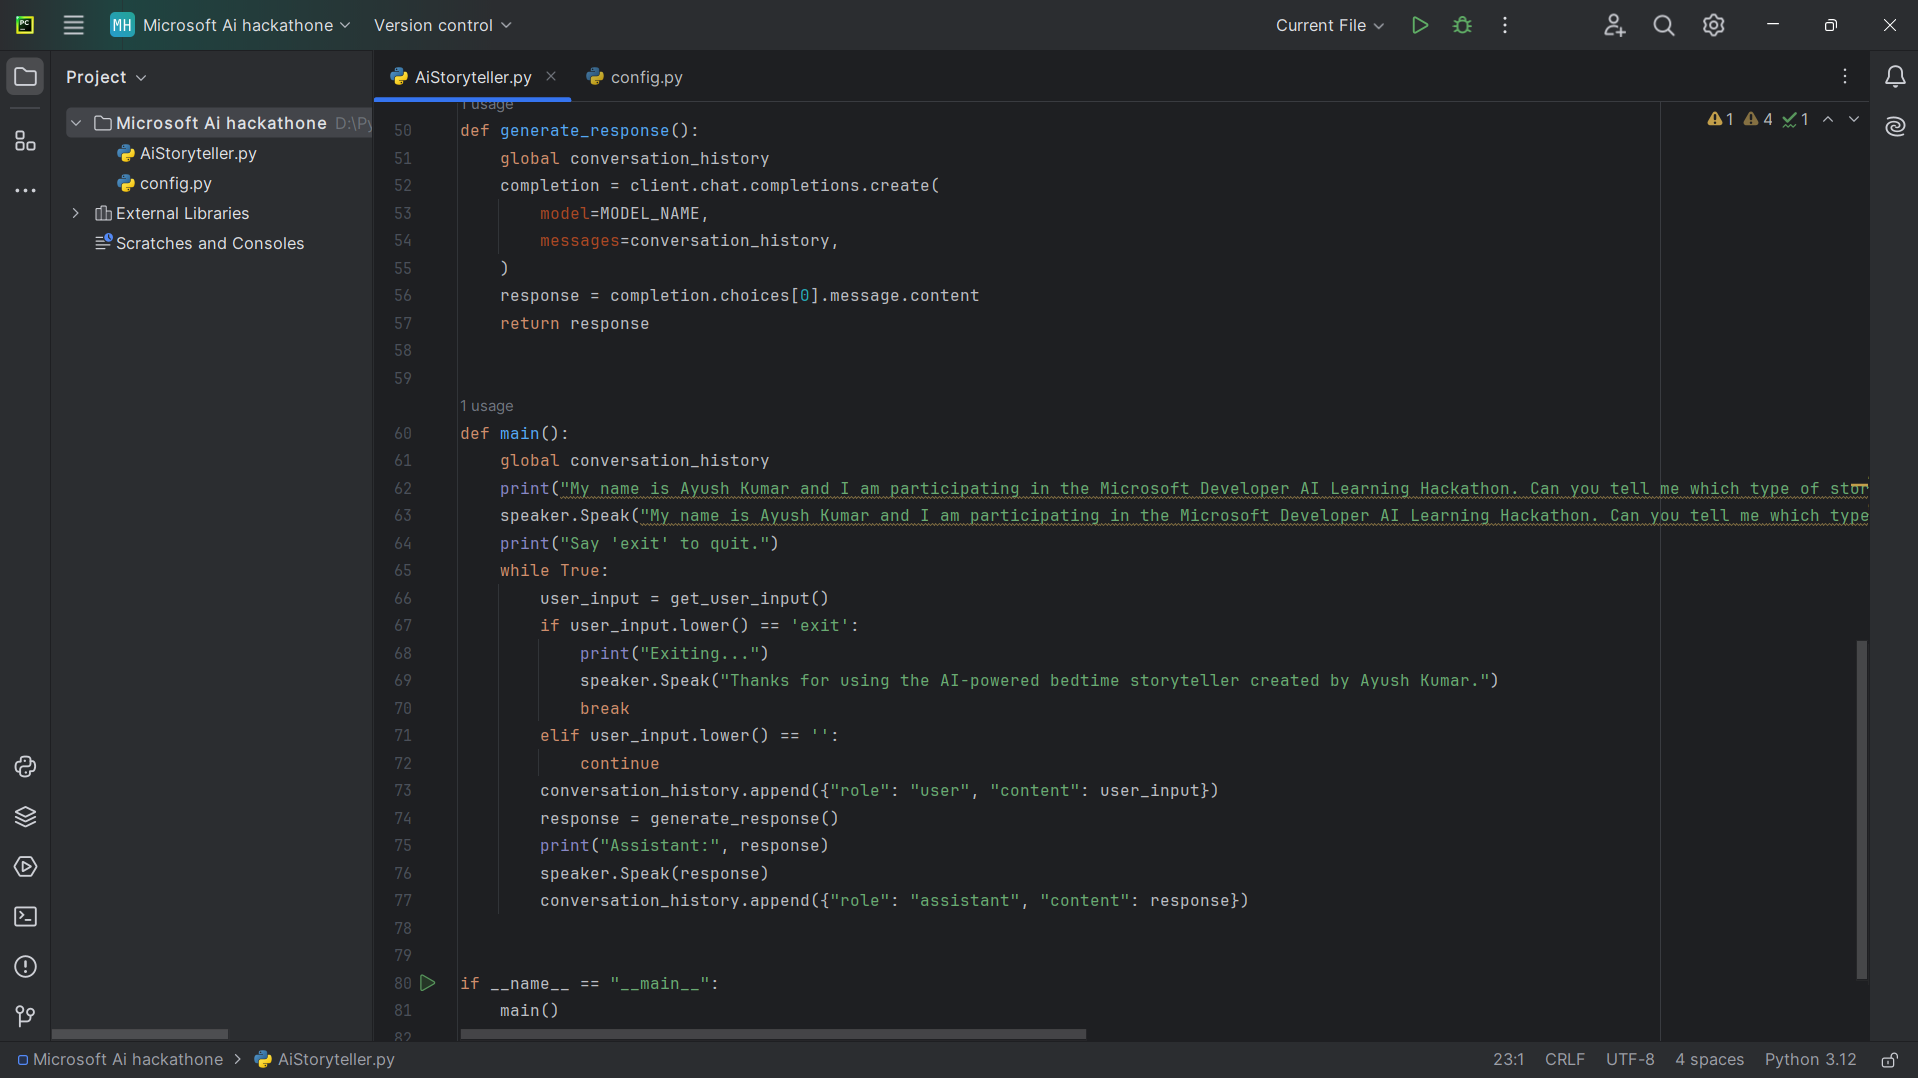Click the run gutter arrow on line 80
Image resolution: width=1918 pixels, height=1078 pixels.
coord(428,983)
